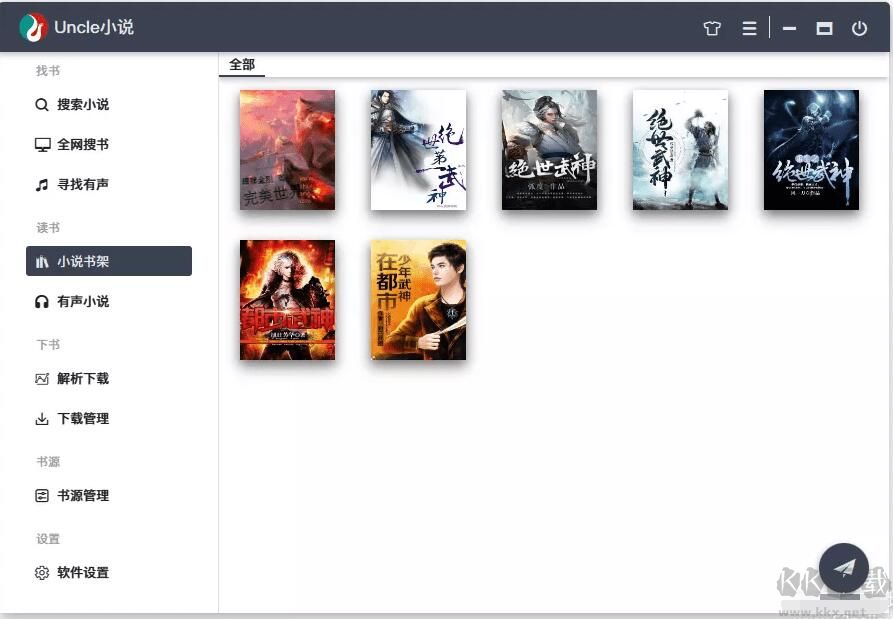
Task: Go to 下载管理
Action: pyautogui.click(x=109, y=419)
